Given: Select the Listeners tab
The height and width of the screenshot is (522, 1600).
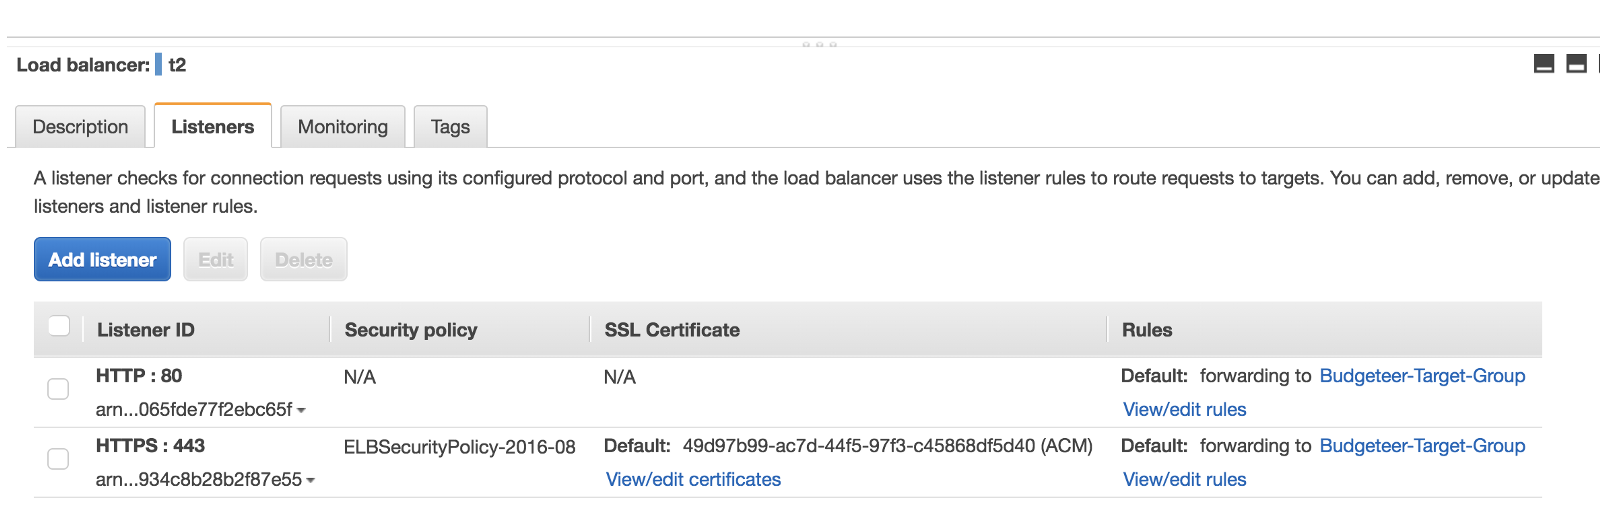Looking at the screenshot, I should (212, 127).
